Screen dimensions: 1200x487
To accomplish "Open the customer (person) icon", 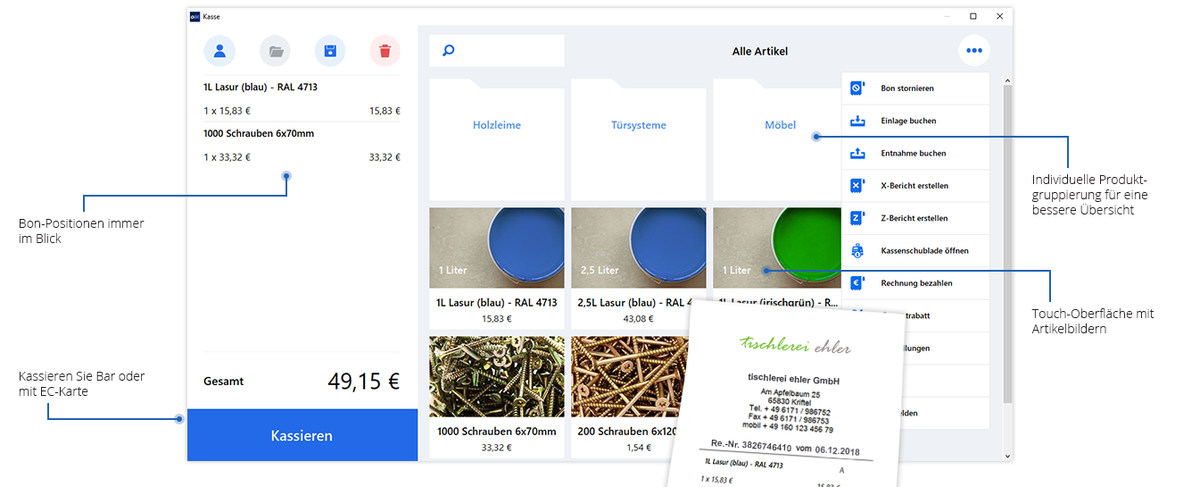I will click(x=219, y=50).
